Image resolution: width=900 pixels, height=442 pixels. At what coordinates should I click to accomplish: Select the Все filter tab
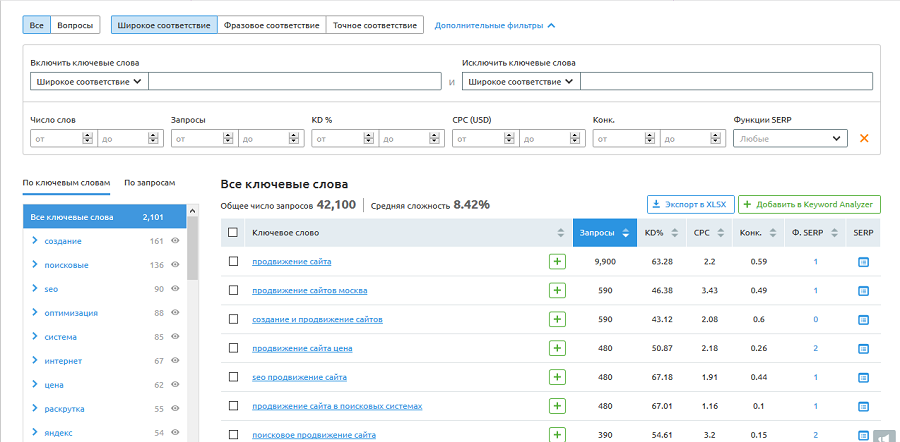[37, 25]
